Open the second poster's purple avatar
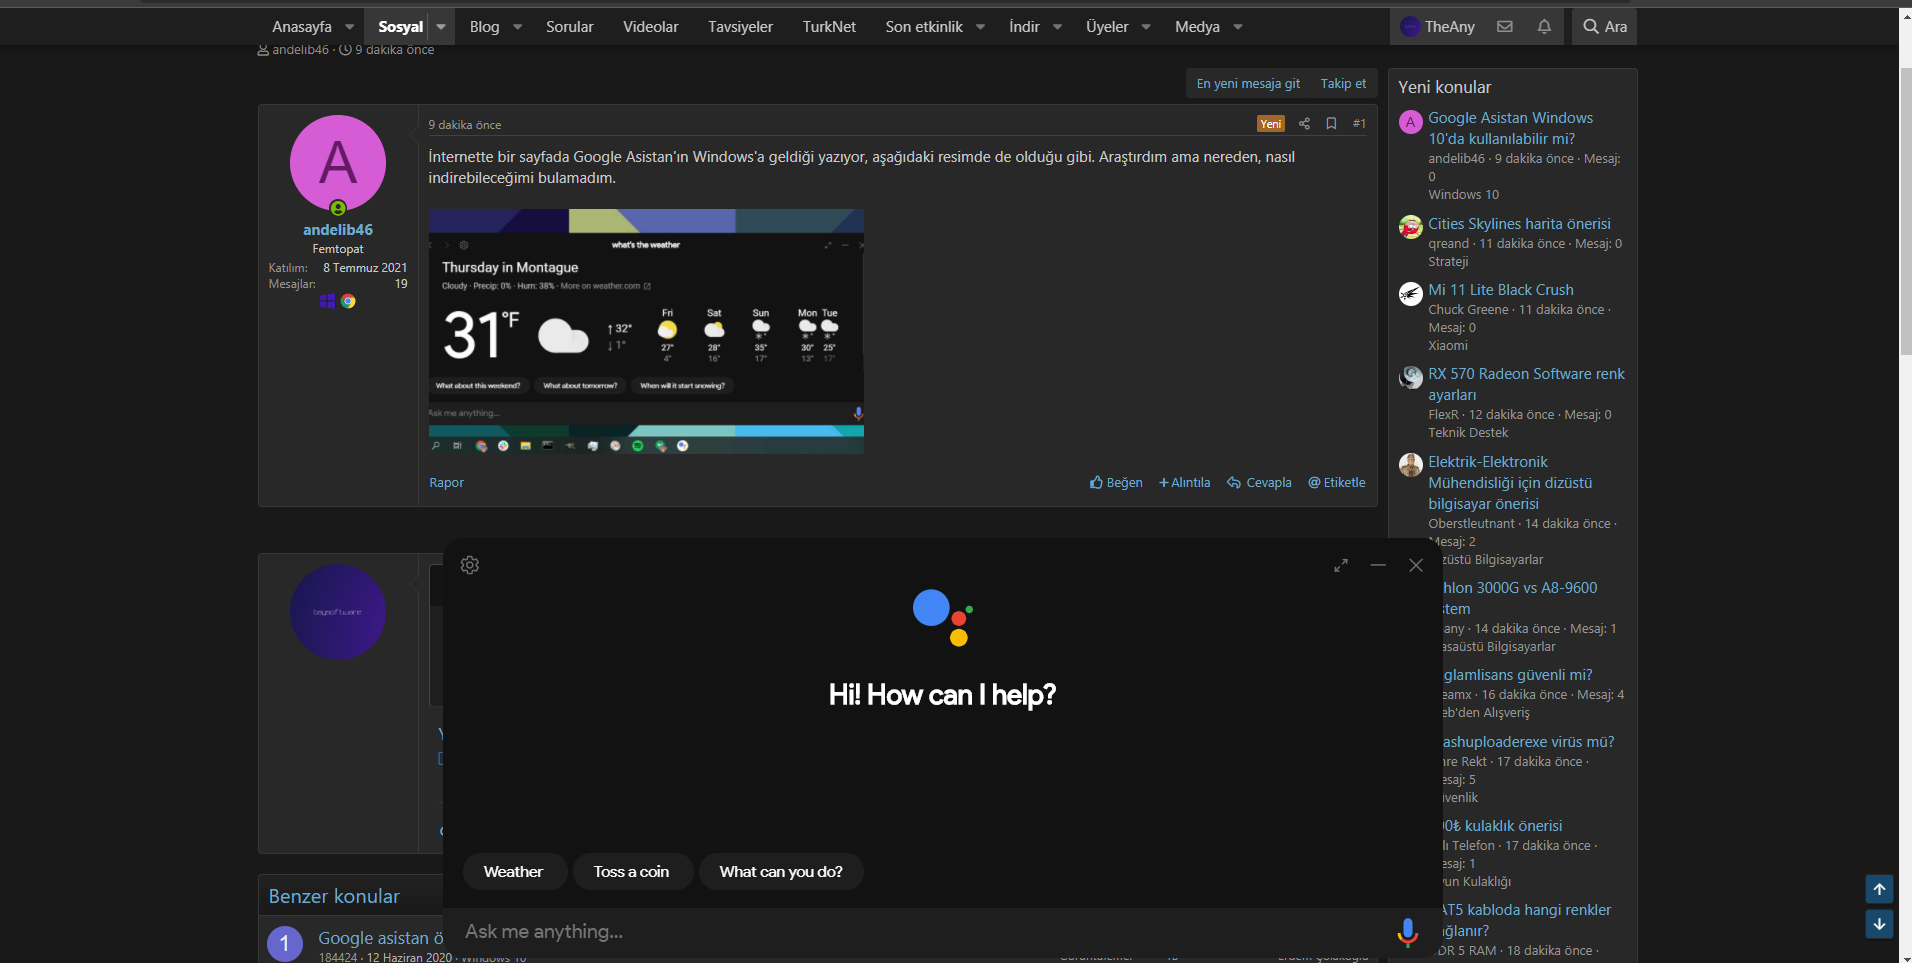 [338, 611]
